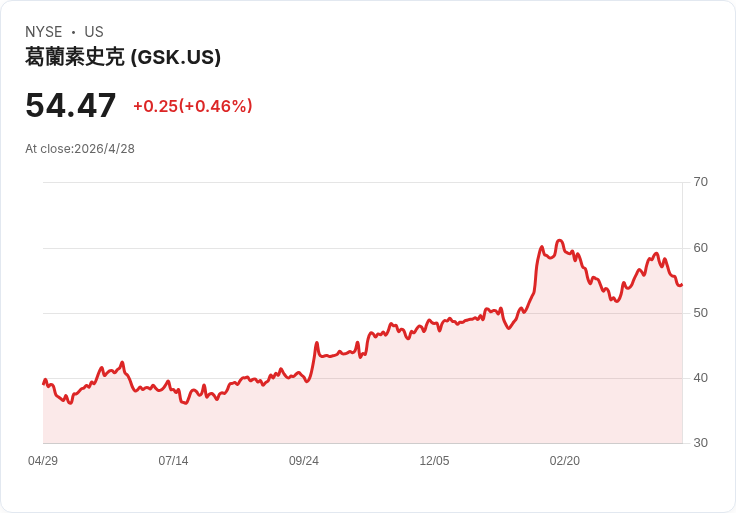
Task: Open the 葛蘭素史克 (GSK.US) stock title
Action: click(123, 57)
